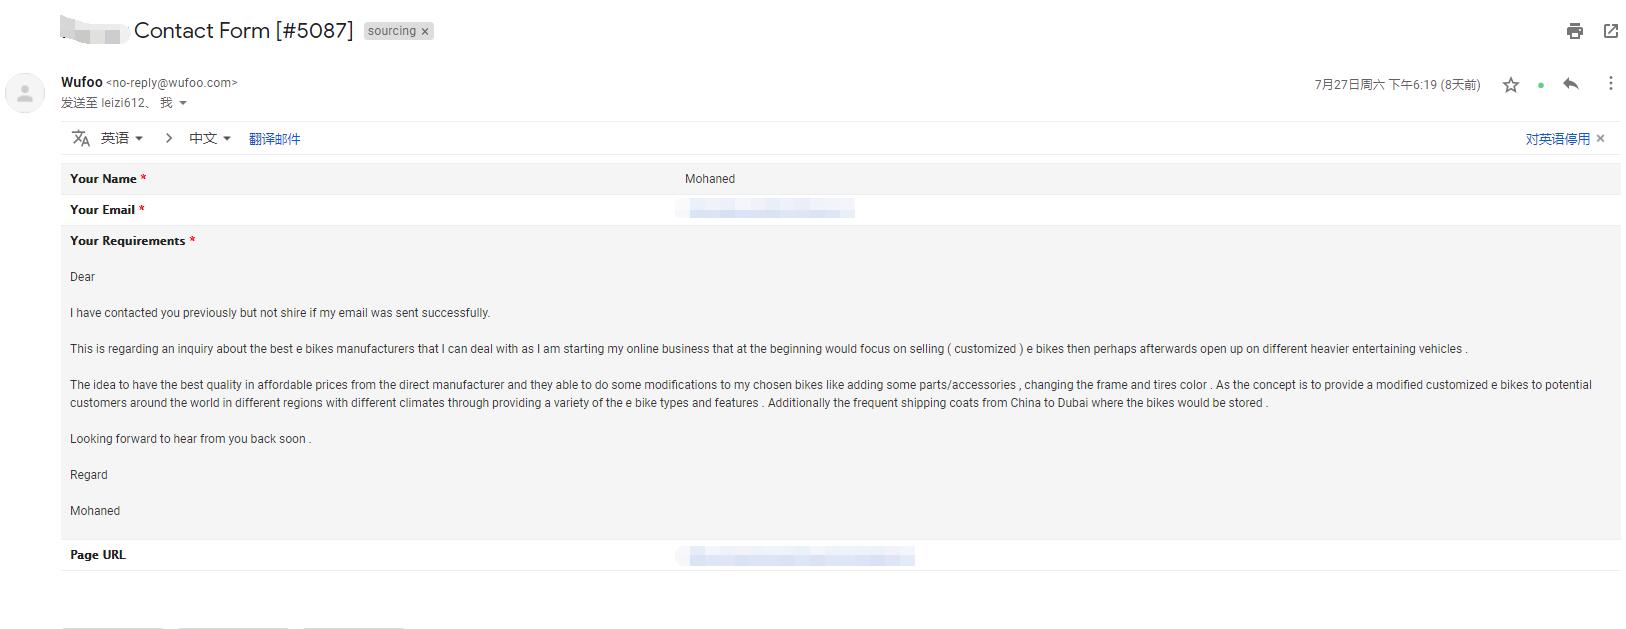1626x629 pixels.
Task: Click the arrow between language selectors
Action: point(168,138)
